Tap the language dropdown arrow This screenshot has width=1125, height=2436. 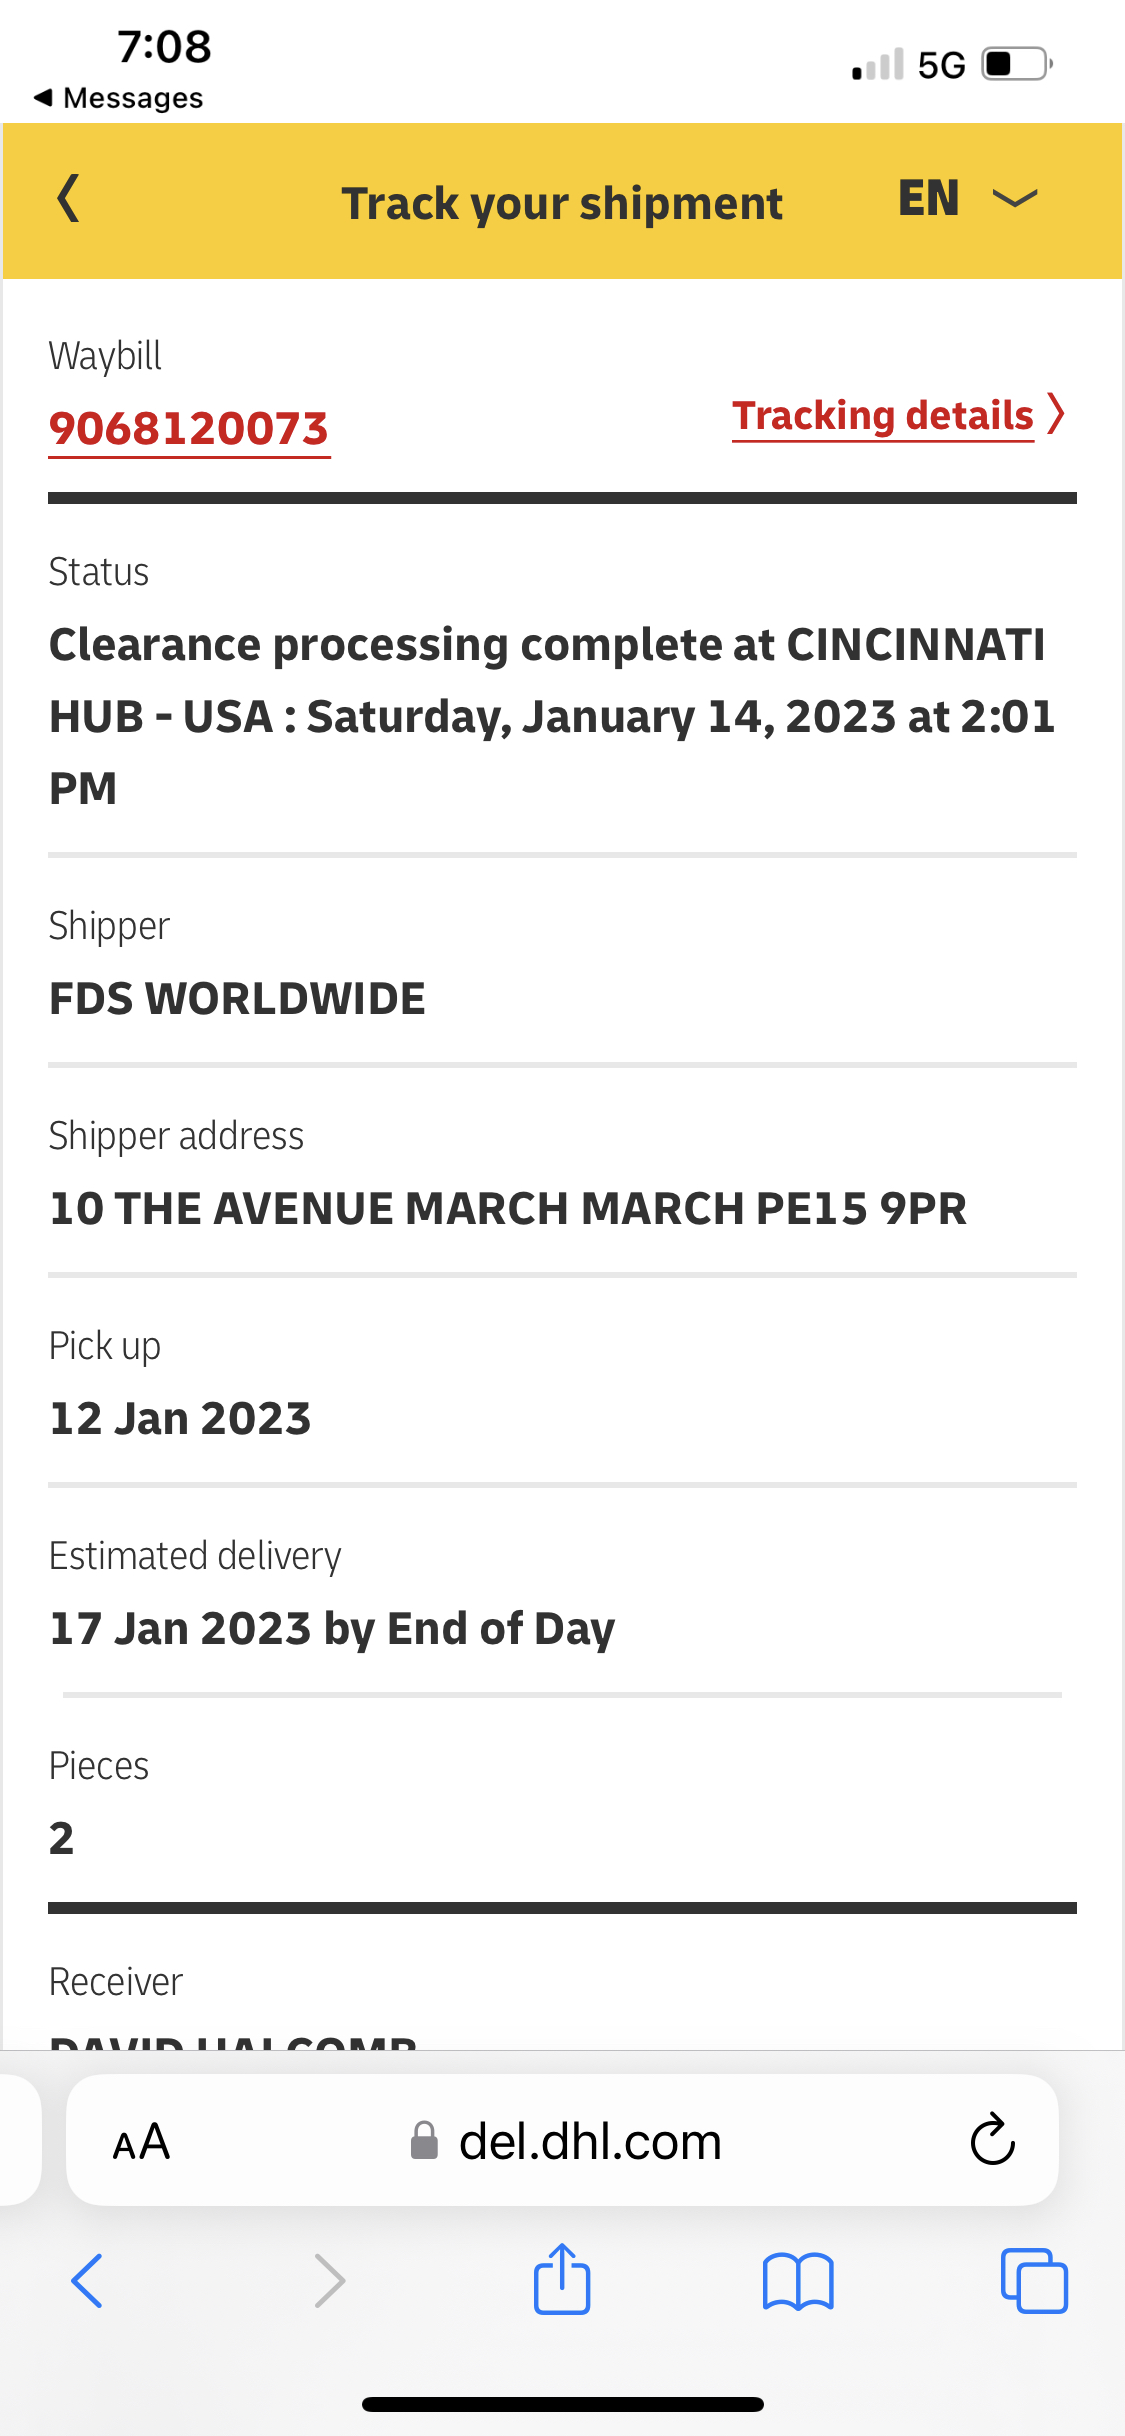[1014, 199]
